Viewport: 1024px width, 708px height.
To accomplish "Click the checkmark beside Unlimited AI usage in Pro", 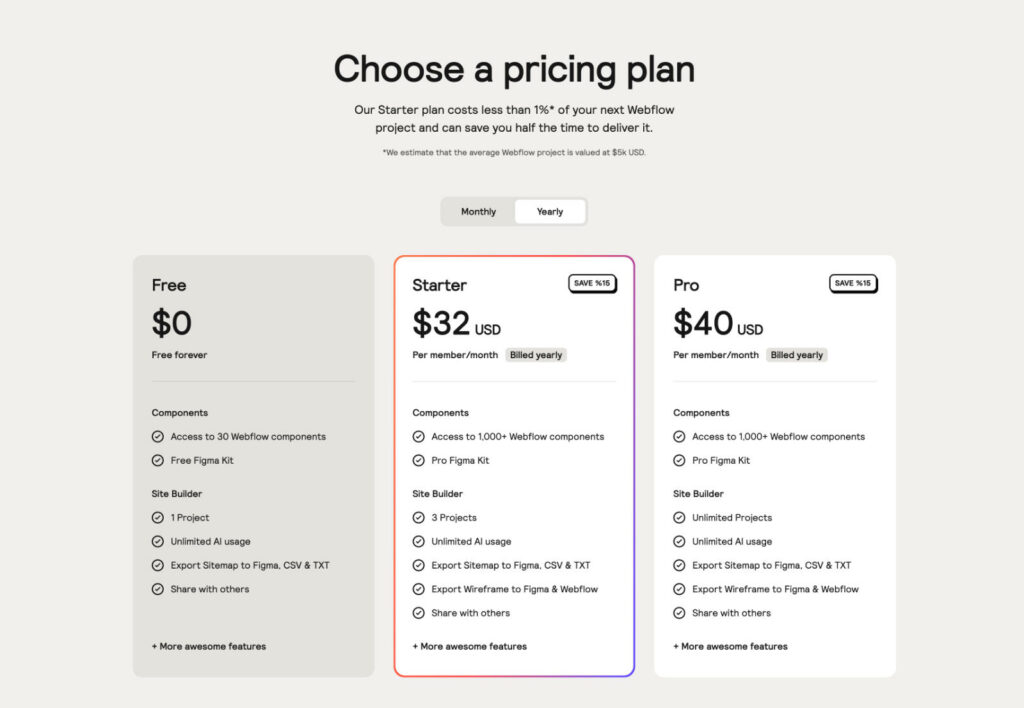I will [x=679, y=541].
